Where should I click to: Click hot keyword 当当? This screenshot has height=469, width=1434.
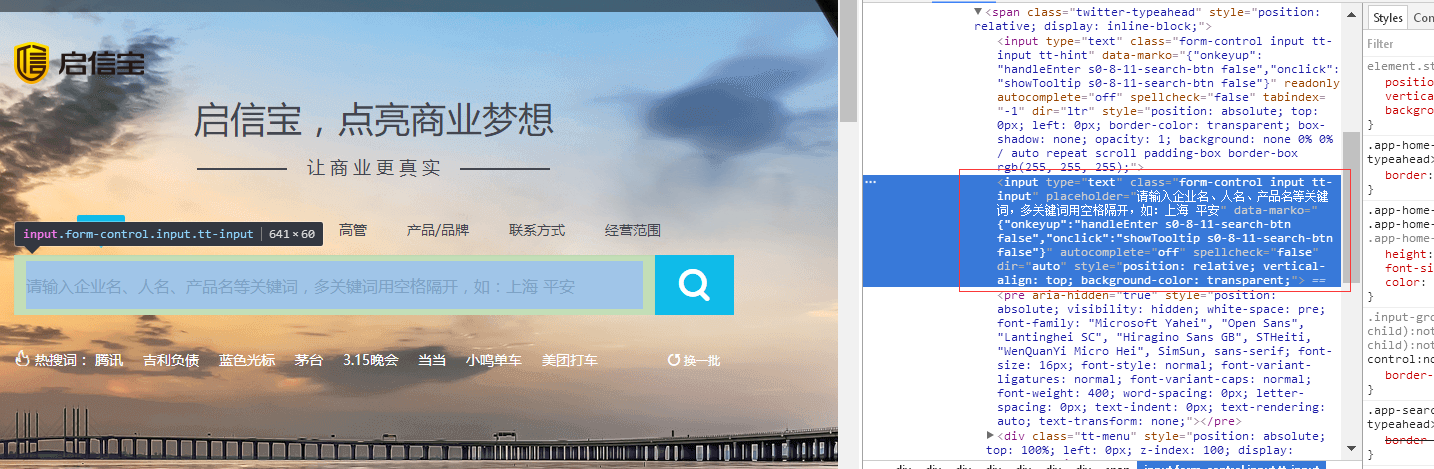pos(432,360)
